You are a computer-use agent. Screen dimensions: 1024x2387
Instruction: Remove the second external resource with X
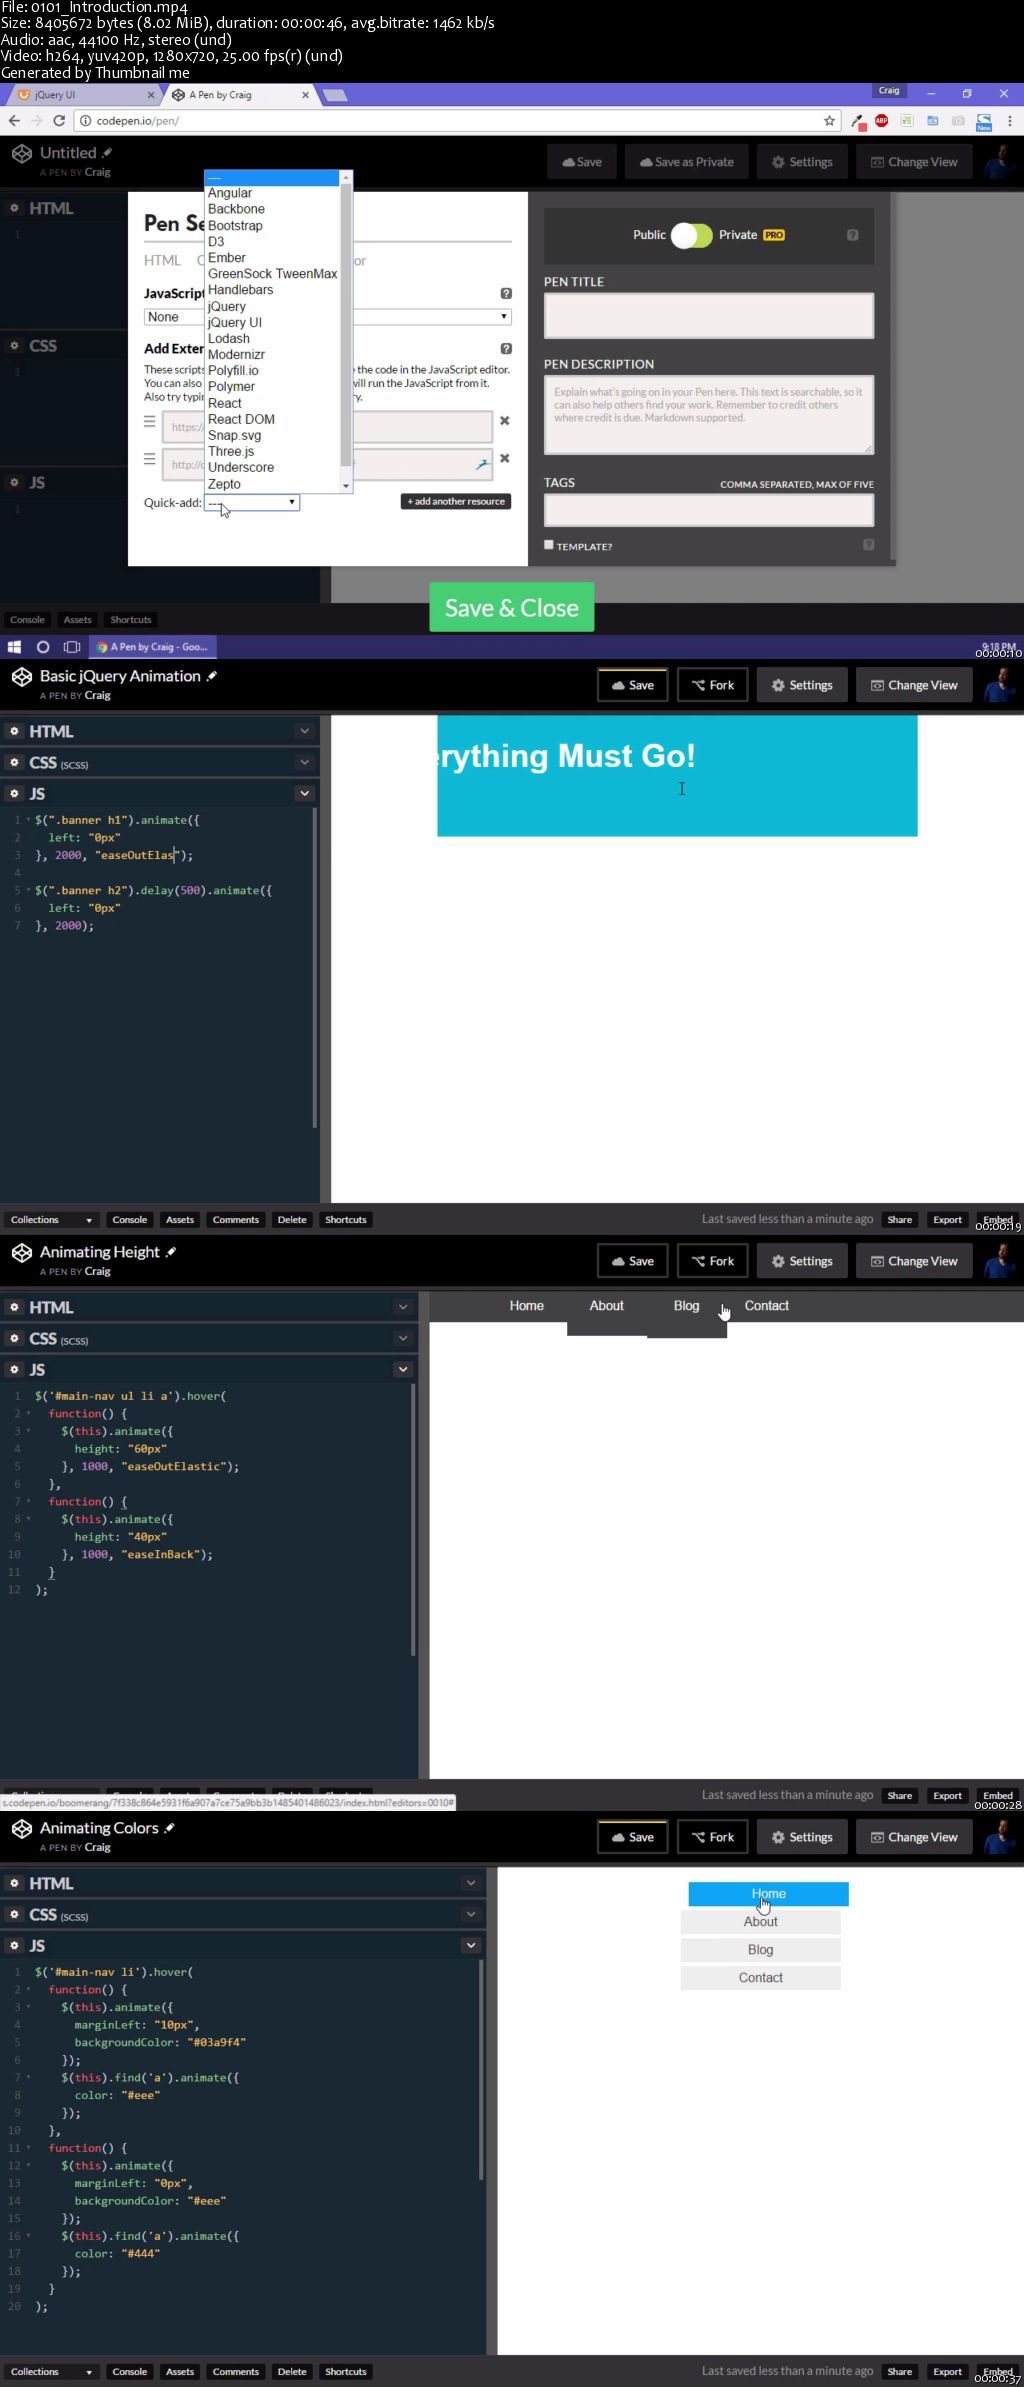(505, 458)
